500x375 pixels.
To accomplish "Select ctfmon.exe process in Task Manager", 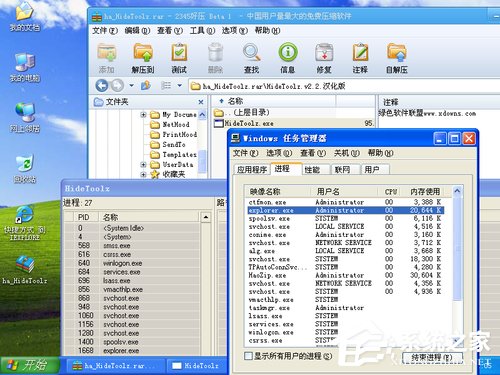I will pyautogui.click(x=346, y=202).
